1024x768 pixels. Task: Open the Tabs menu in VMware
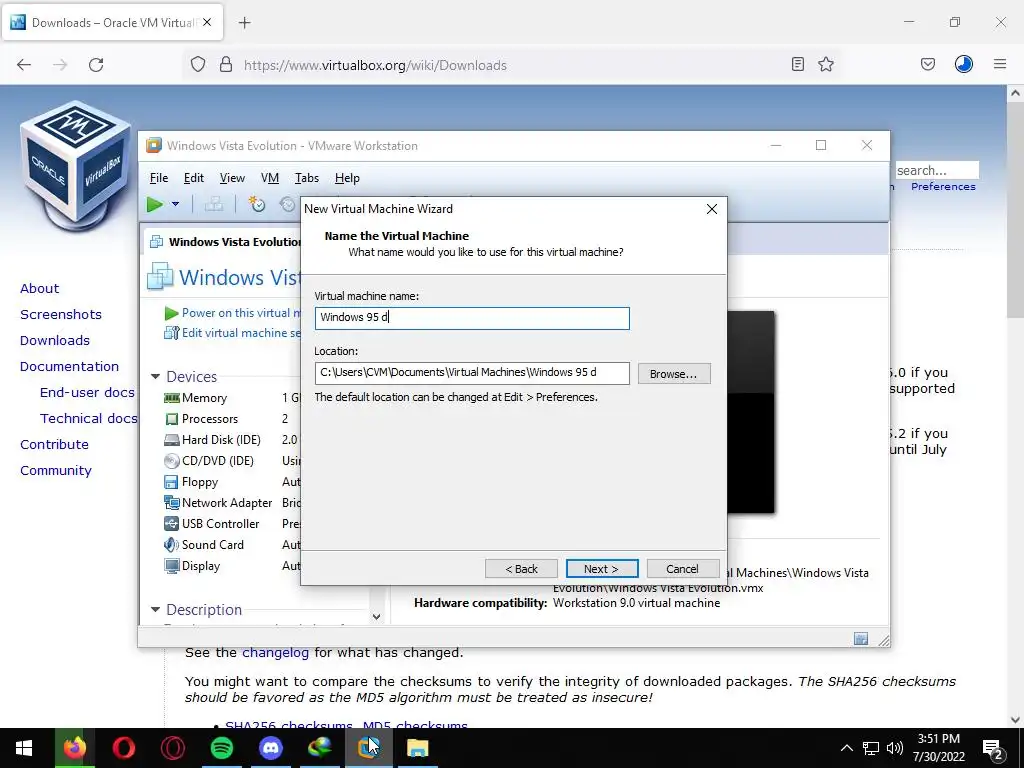pos(307,178)
